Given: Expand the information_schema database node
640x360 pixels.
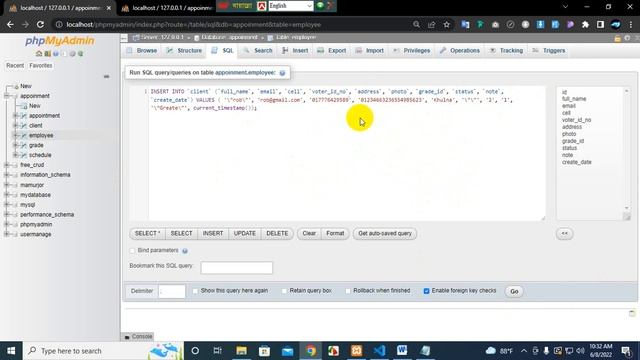Looking at the screenshot, I should 7,175.
